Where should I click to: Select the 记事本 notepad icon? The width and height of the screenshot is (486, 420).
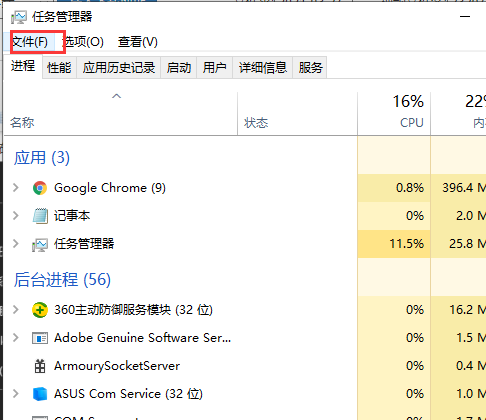(x=40, y=216)
